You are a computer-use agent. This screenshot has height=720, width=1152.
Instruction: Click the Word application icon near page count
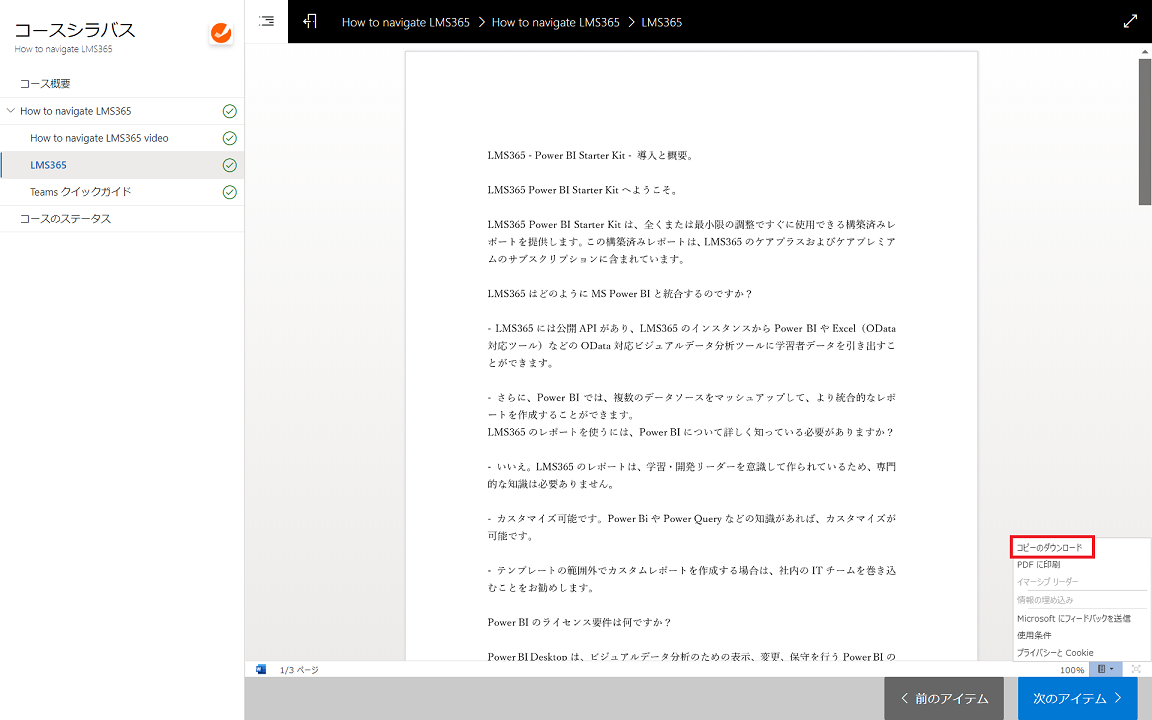click(x=260, y=669)
